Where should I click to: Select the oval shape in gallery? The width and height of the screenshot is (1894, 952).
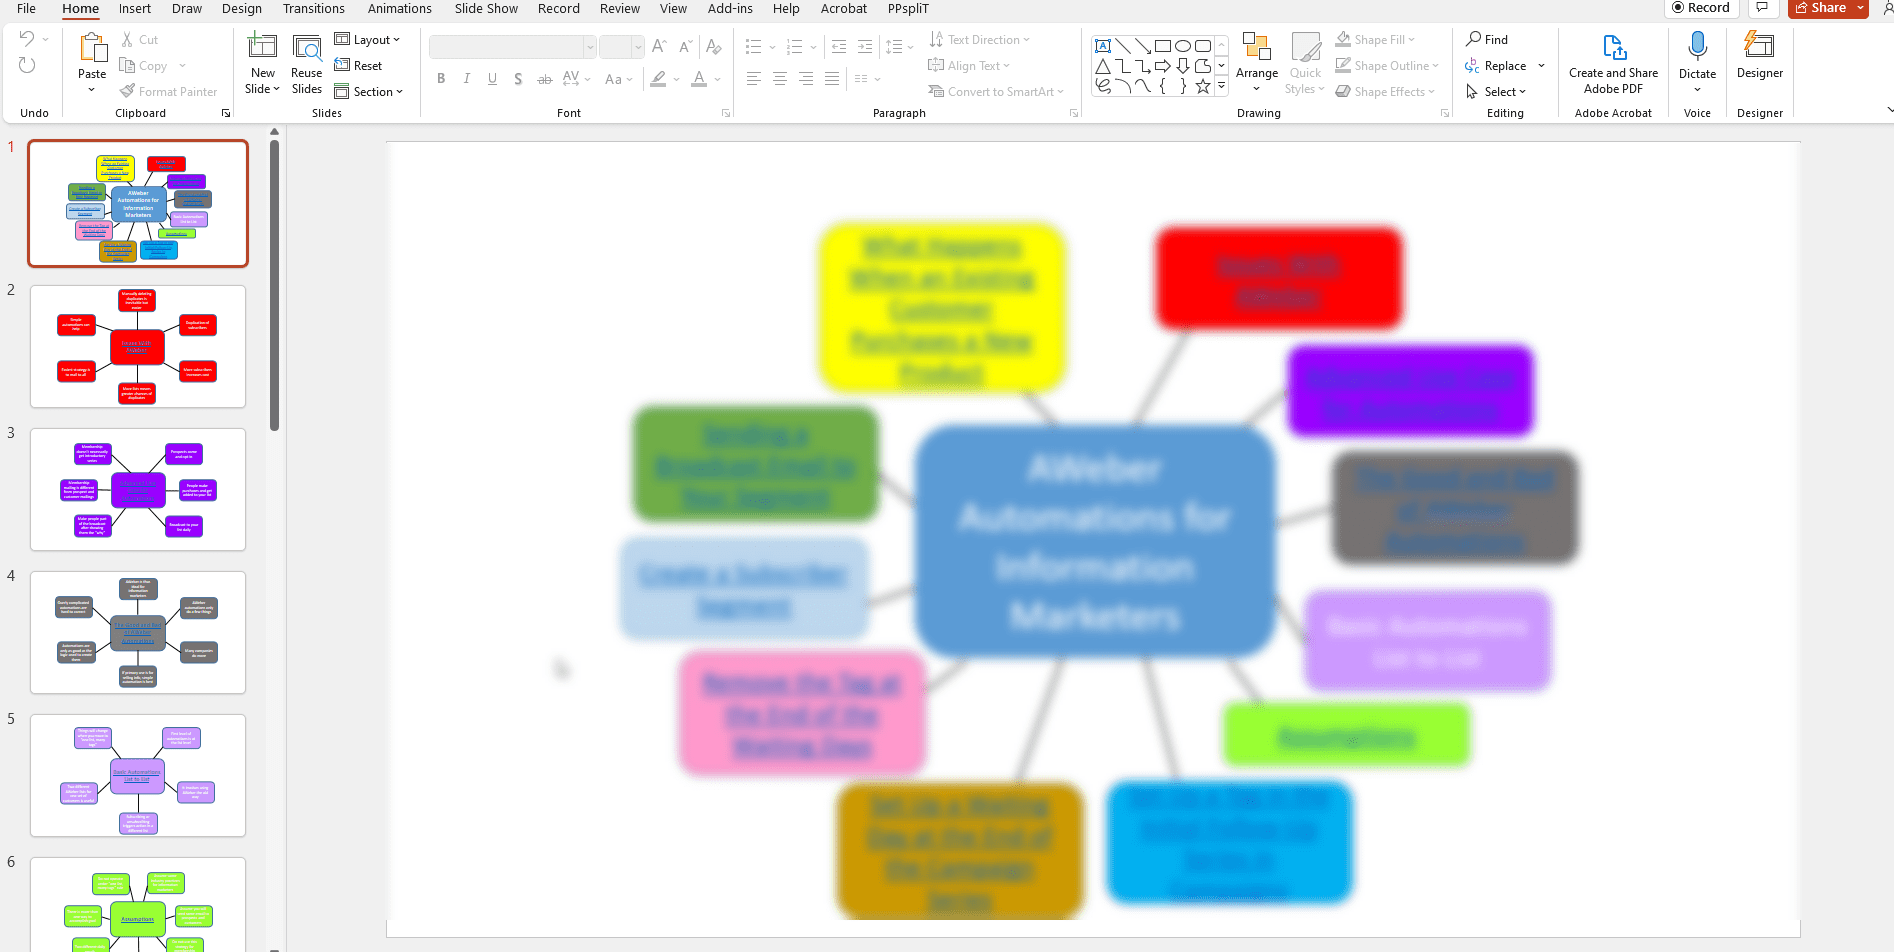(1182, 46)
